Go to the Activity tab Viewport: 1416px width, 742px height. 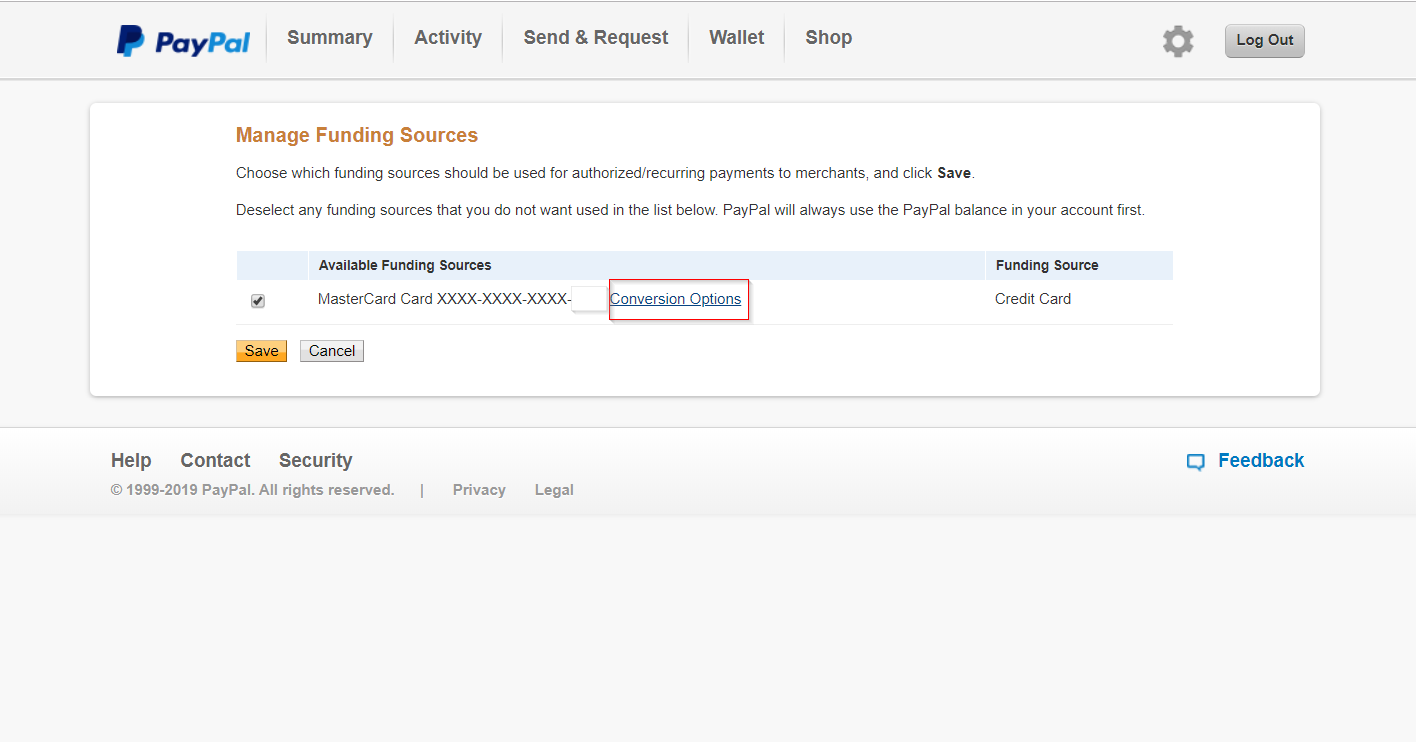[448, 38]
